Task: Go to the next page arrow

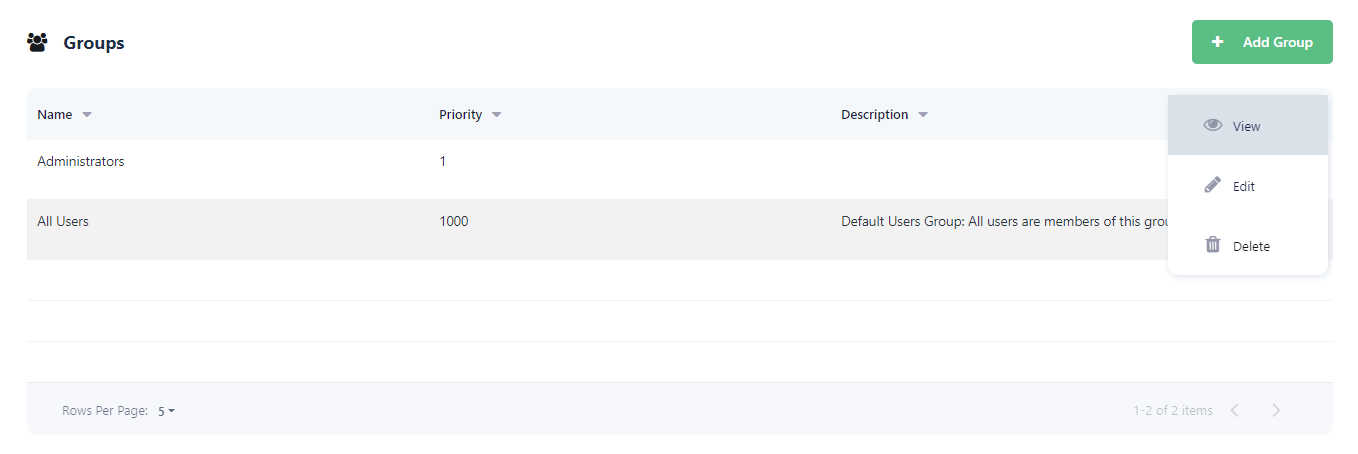Action: tap(1276, 410)
